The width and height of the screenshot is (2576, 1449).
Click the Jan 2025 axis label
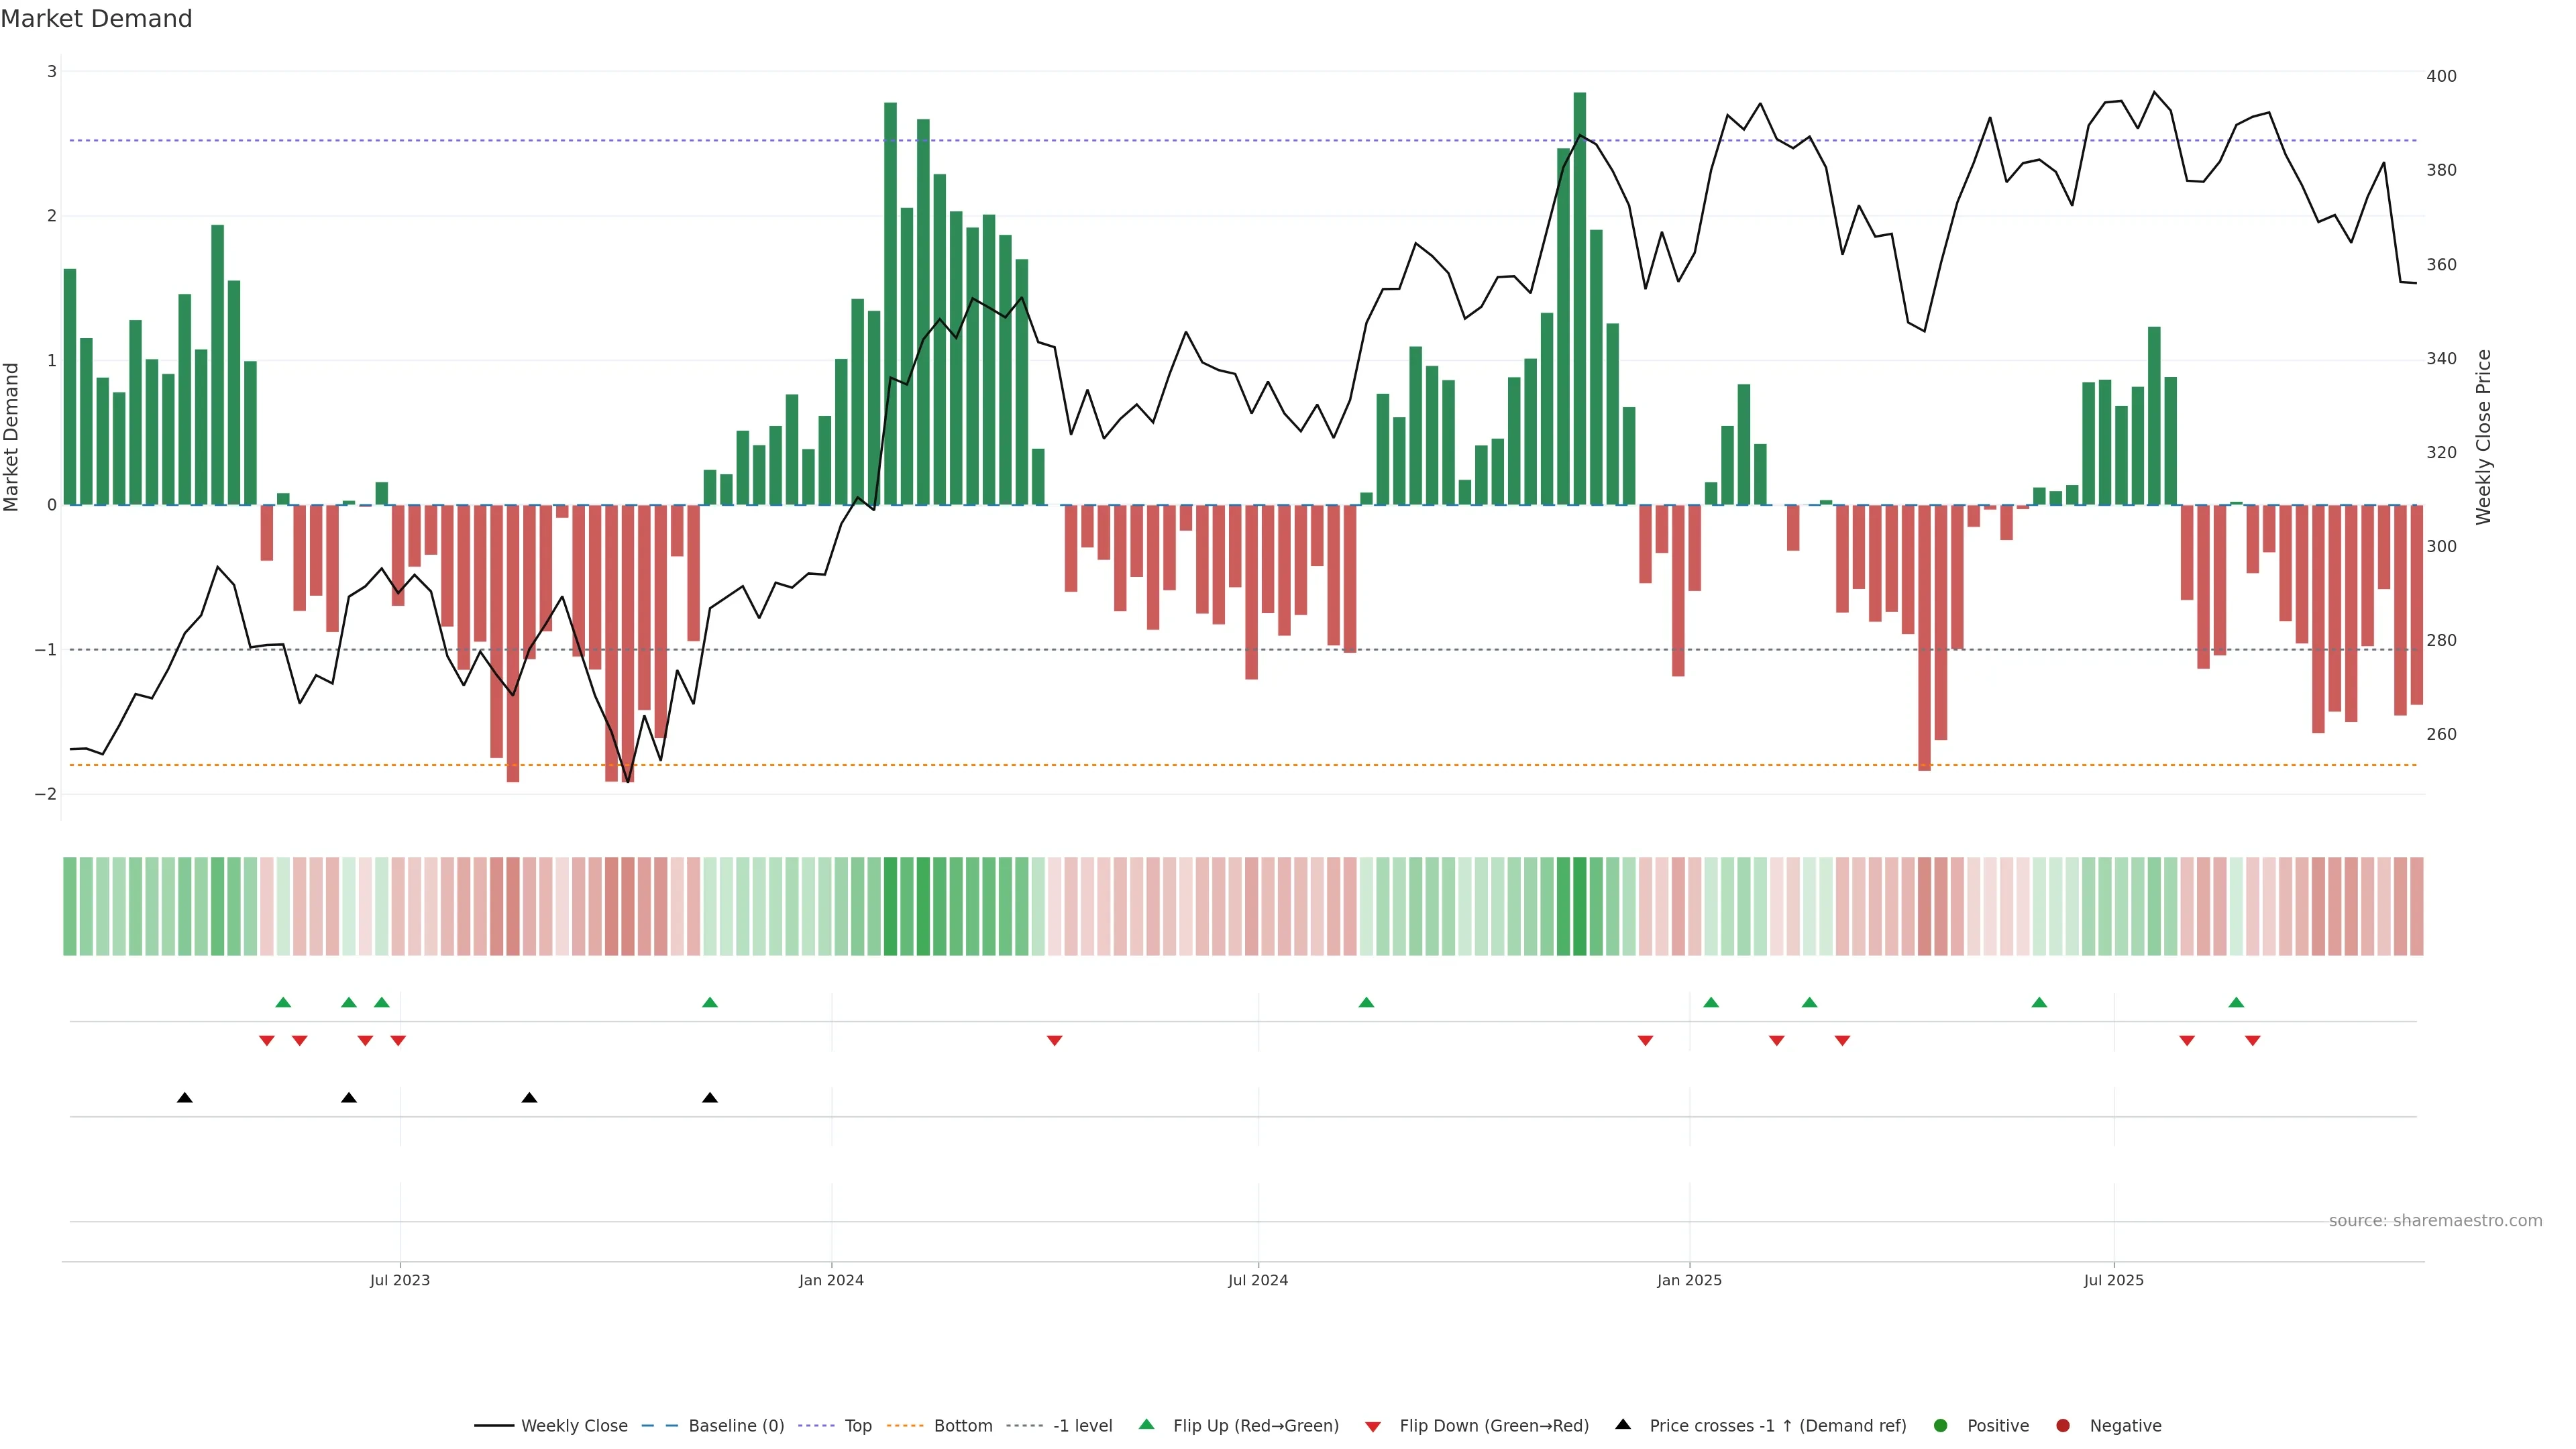coord(1689,1280)
